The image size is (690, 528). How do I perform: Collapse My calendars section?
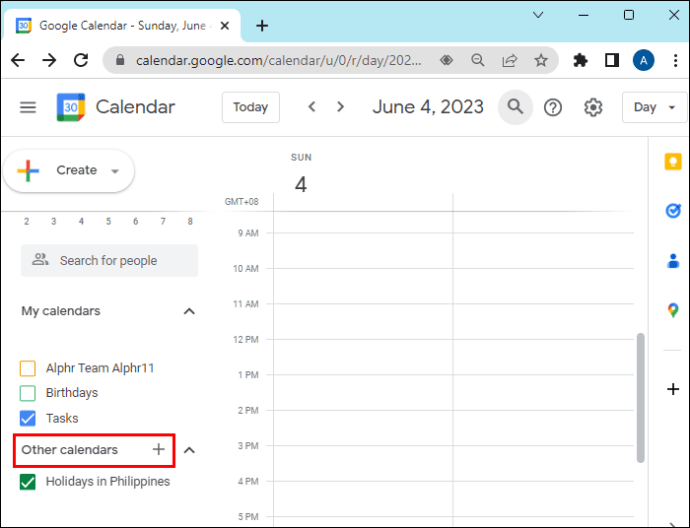point(189,311)
